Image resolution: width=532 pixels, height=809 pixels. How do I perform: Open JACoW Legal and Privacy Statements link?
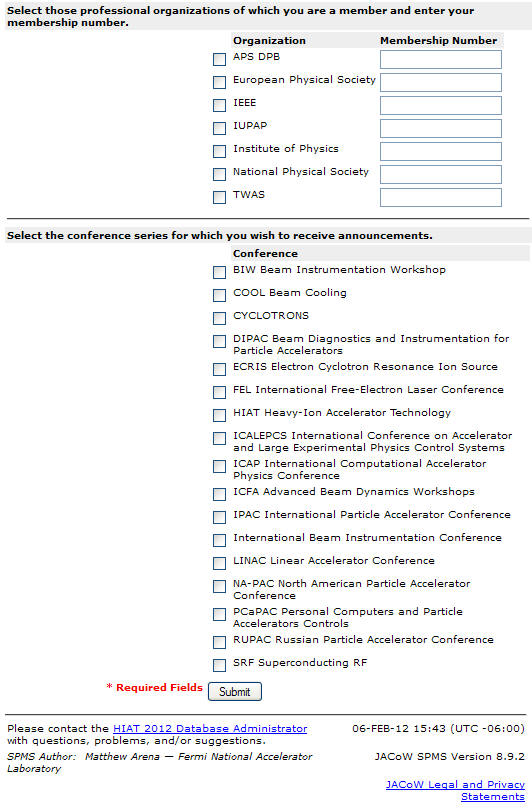click(455, 790)
